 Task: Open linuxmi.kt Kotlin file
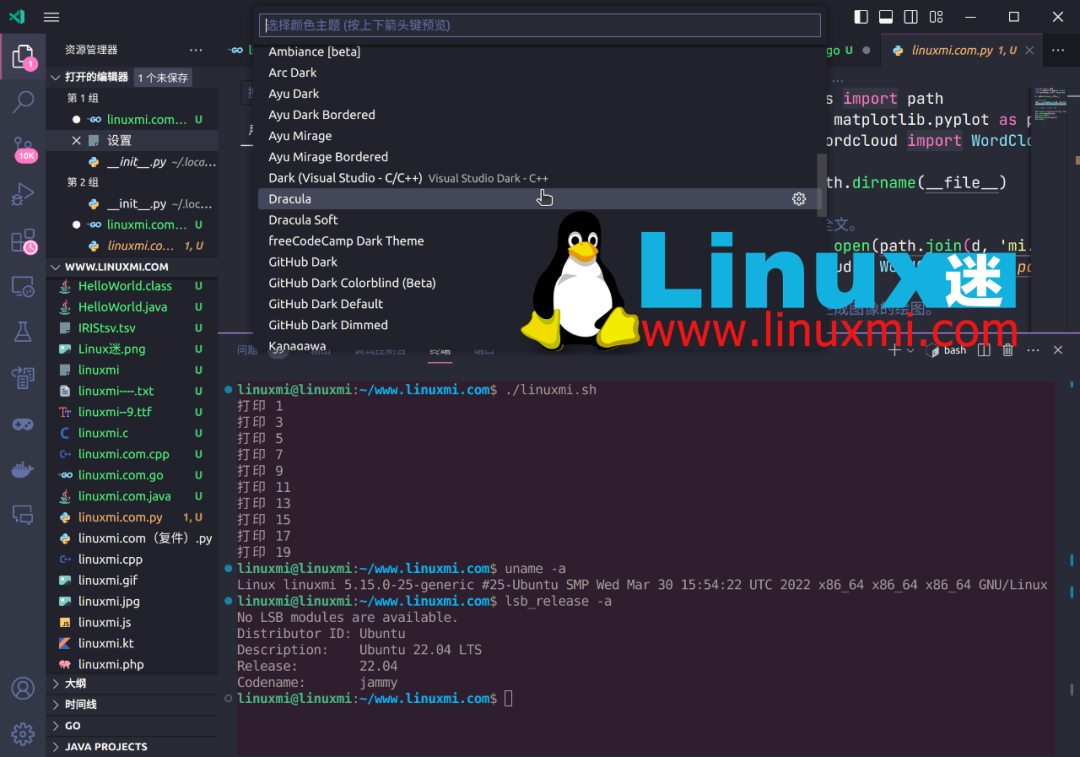(x=132, y=643)
